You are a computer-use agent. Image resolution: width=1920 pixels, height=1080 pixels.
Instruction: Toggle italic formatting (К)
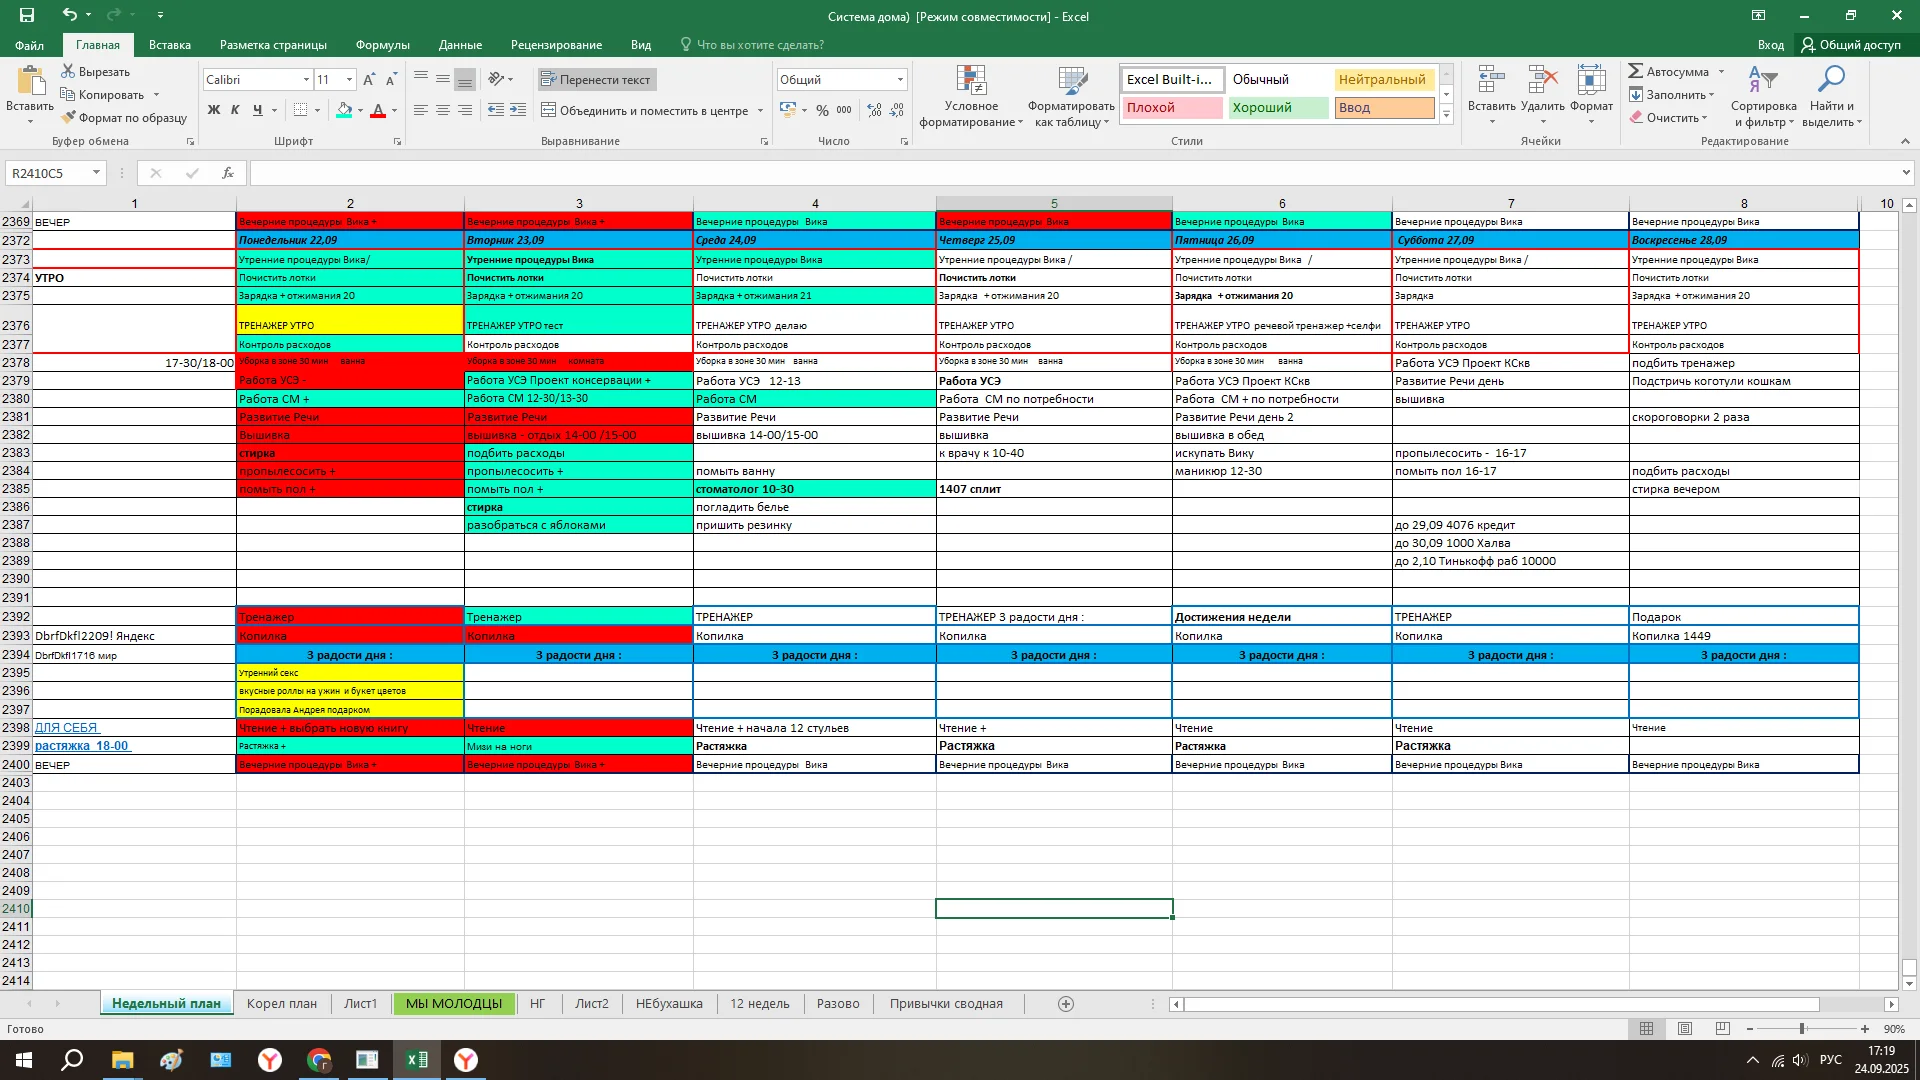click(x=235, y=111)
